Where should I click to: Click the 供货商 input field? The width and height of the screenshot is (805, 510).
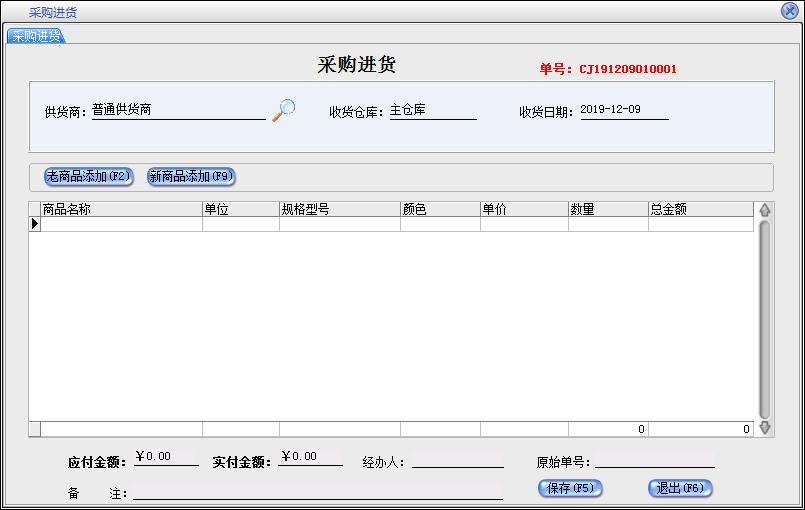179,110
